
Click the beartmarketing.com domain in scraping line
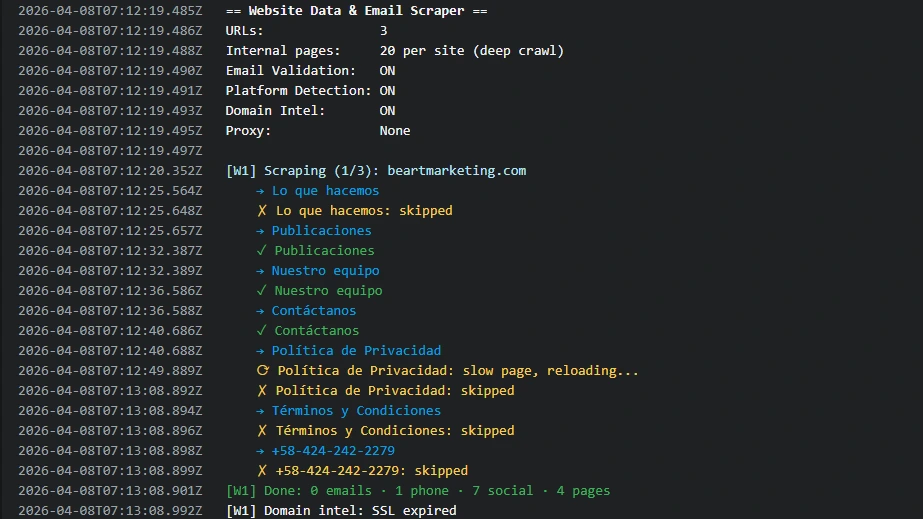click(x=457, y=171)
